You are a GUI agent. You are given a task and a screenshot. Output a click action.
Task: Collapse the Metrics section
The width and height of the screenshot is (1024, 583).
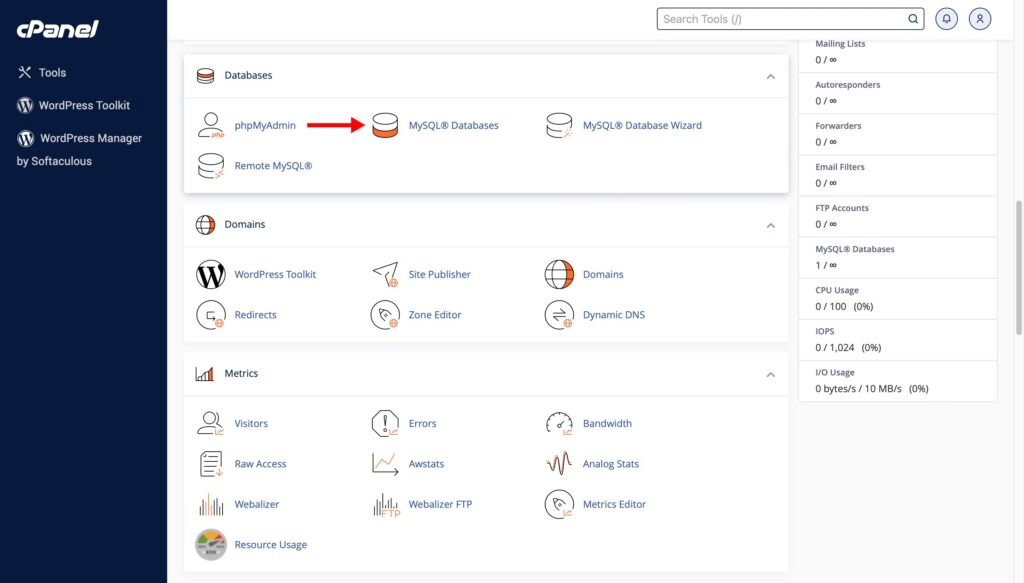(x=771, y=374)
